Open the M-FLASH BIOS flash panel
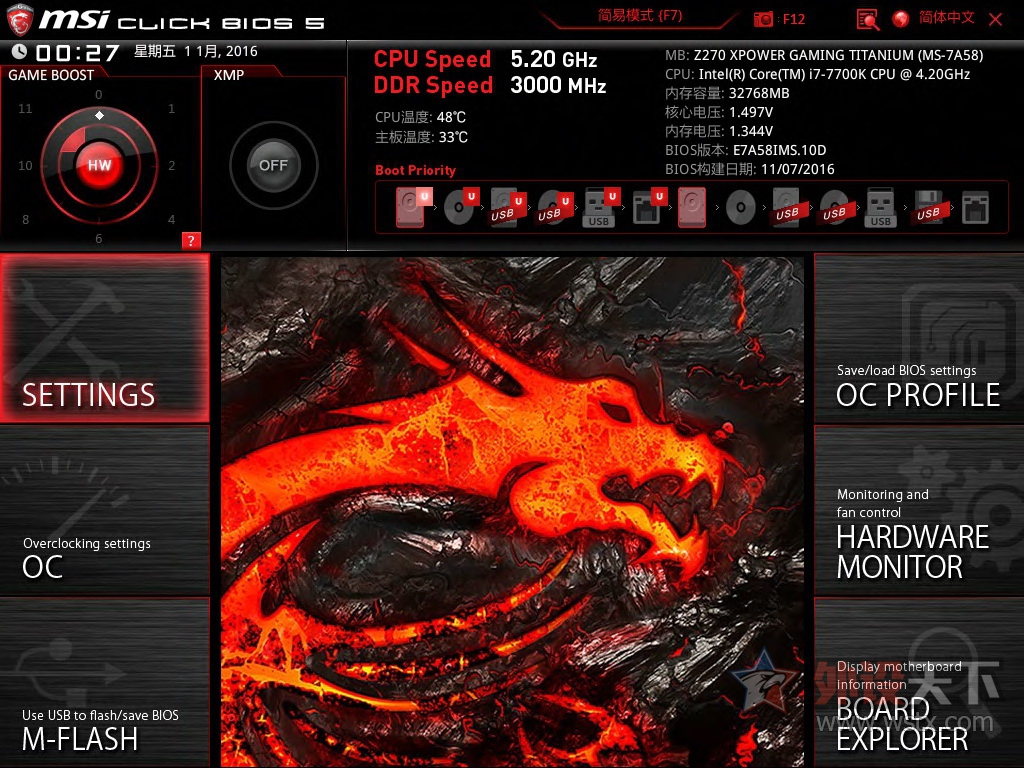1024x768 pixels. [105, 683]
